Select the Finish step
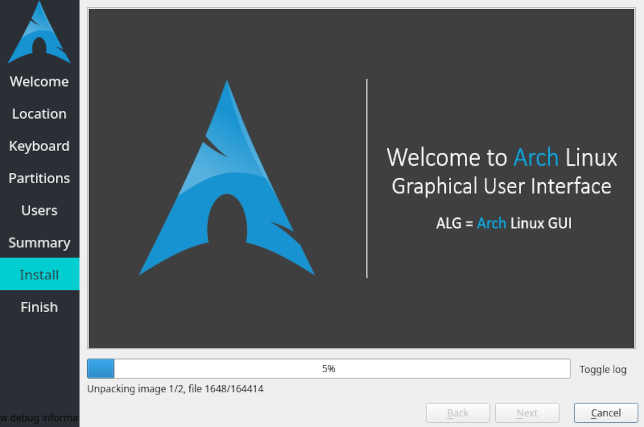Screen dimensions: 644x427 point(39,307)
